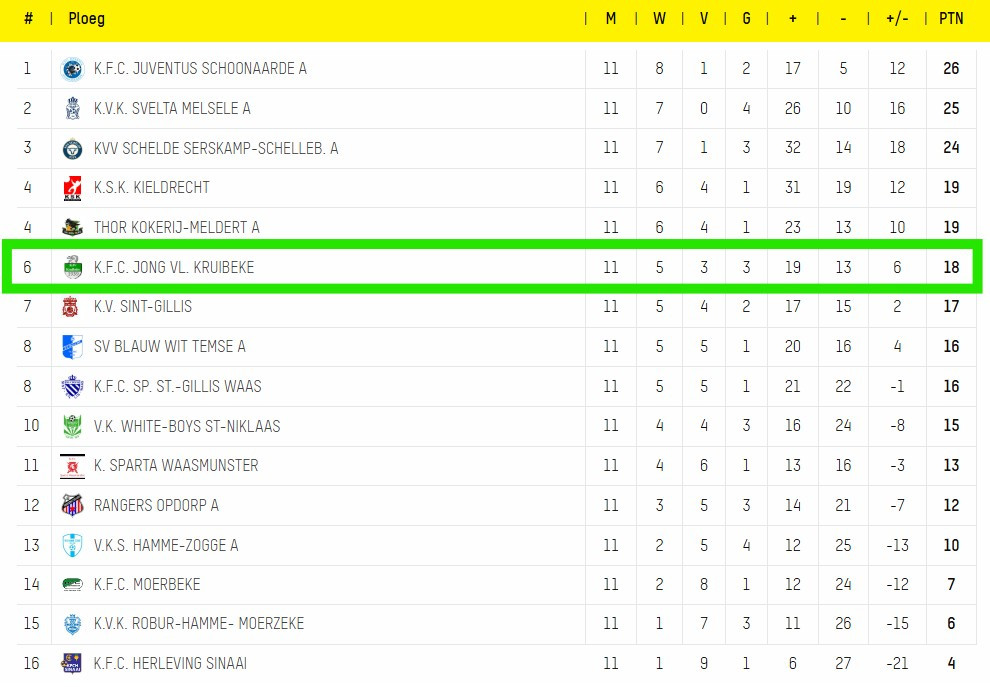Open the V.K.S. Hamme-Zogge A team link
Image resolution: width=990 pixels, height=687 pixels.
[165, 545]
